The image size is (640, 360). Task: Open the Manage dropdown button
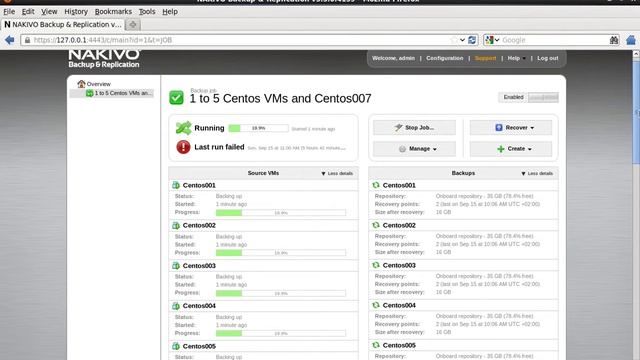pyautogui.click(x=414, y=149)
